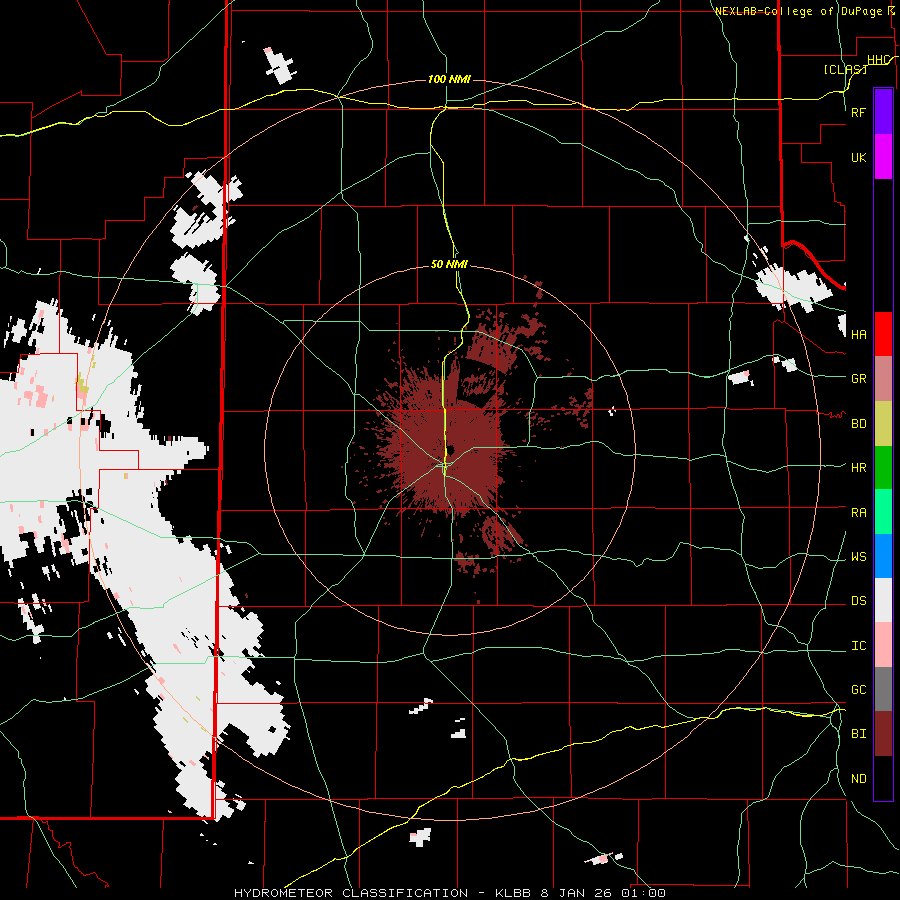This screenshot has width=900, height=900.
Task: Click the HR legend label
Action: point(858,467)
